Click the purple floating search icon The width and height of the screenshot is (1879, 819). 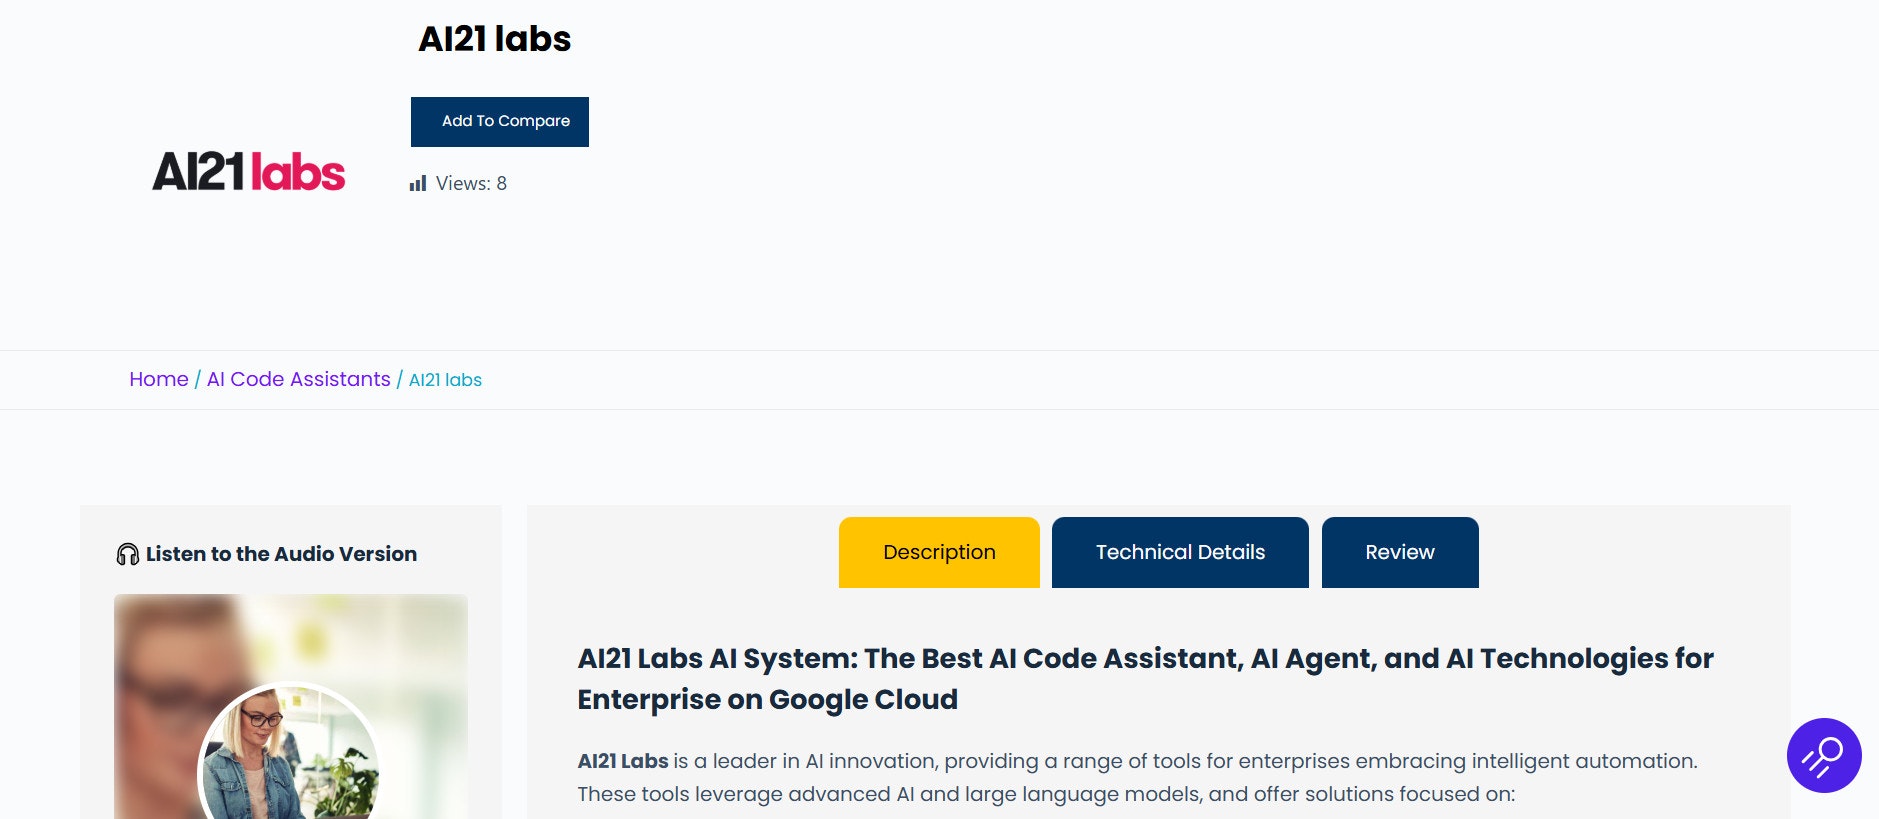[1824, 755]
